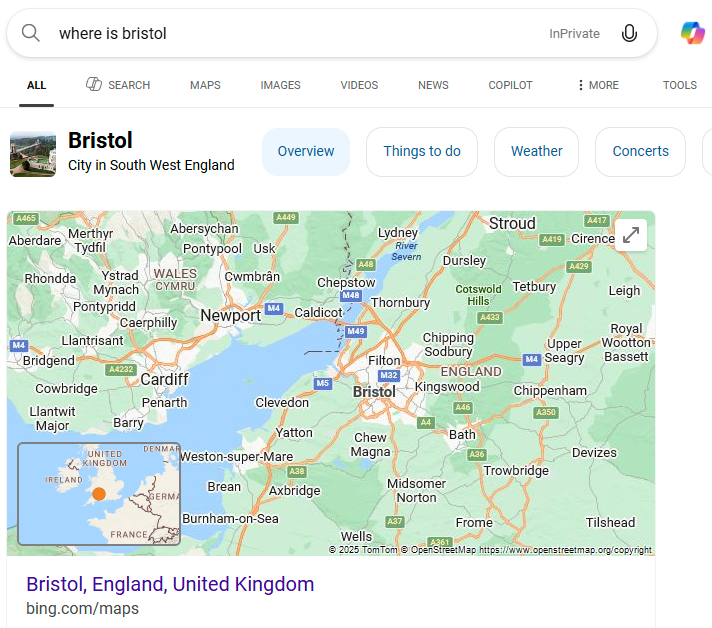Image resolution: width=712 pixels, height=628 pixels.
Task: Open Bristol thumbnail photo
Action: click(x=33, y=154)
